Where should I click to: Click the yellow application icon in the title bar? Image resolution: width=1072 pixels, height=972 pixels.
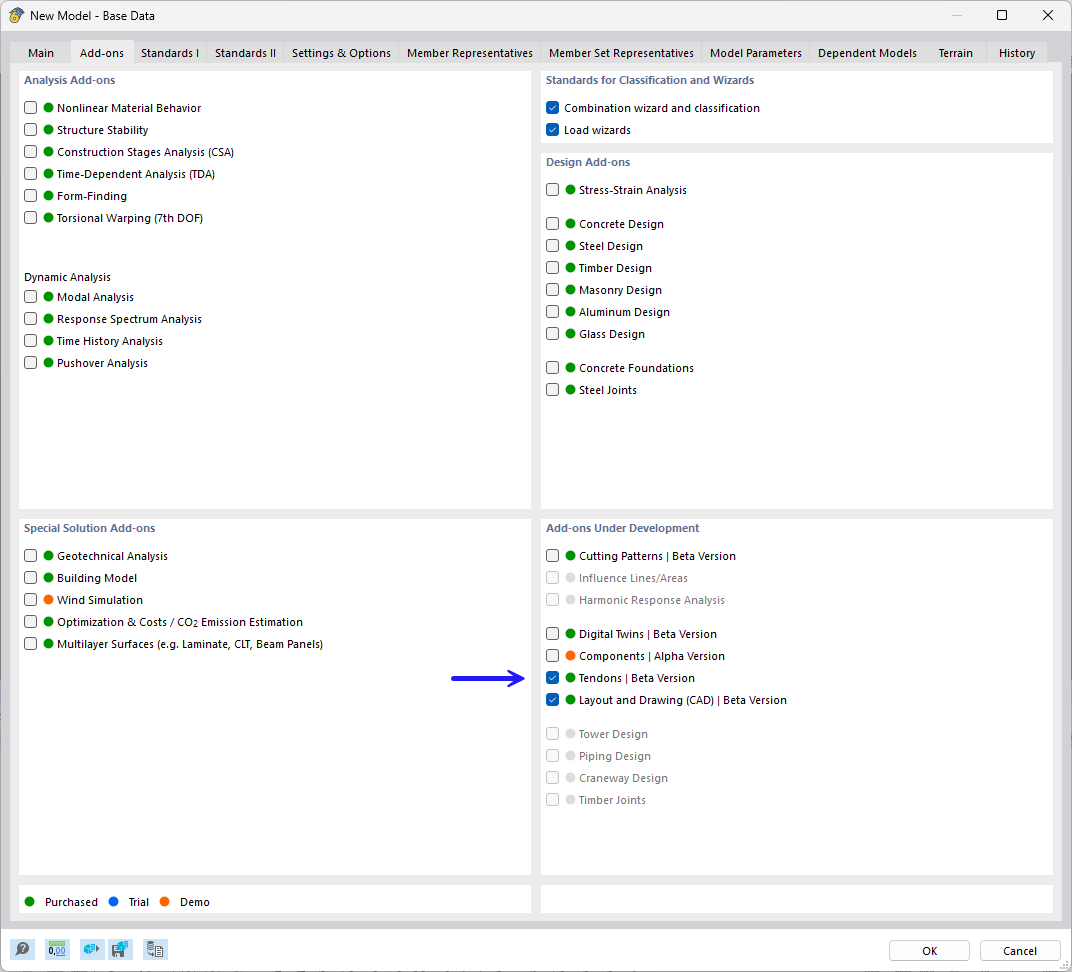pyautogui.click(x=16, y=15)
